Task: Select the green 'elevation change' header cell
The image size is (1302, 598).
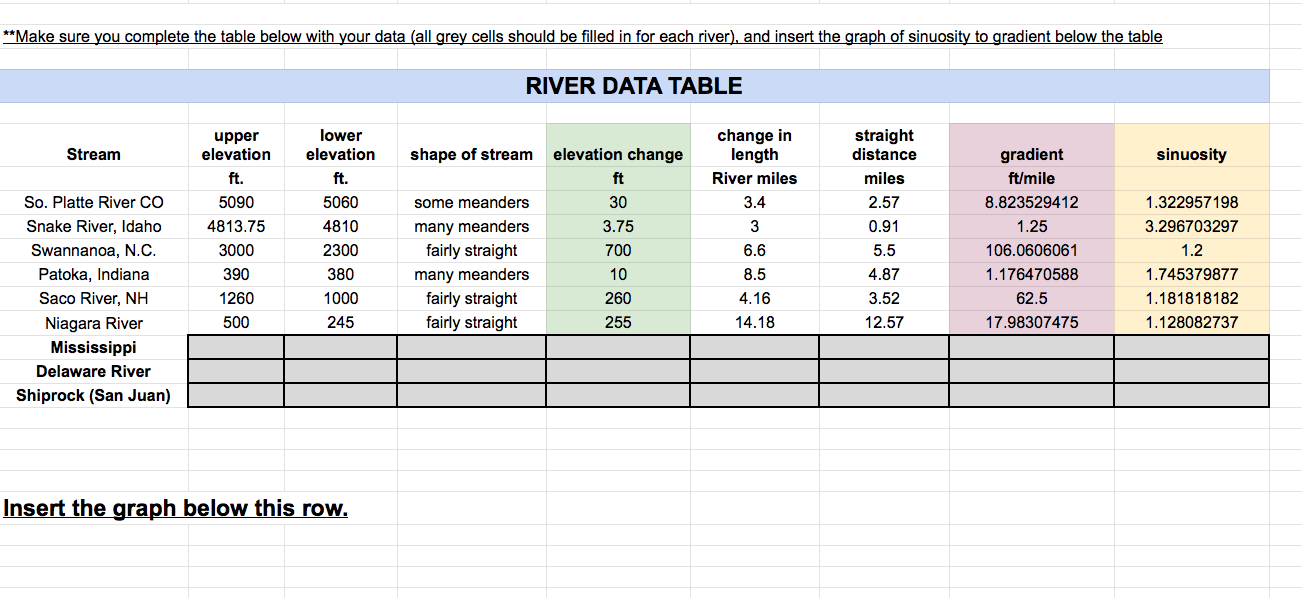Action: click(617, 154)
